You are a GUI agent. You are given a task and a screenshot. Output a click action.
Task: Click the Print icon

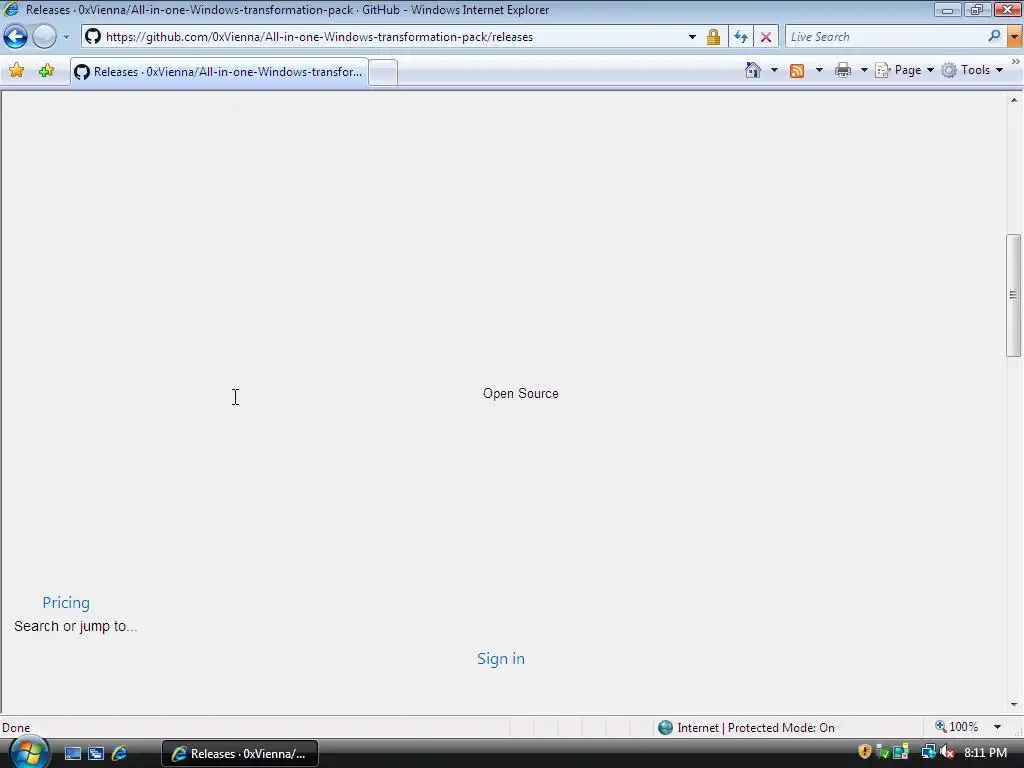842,70
